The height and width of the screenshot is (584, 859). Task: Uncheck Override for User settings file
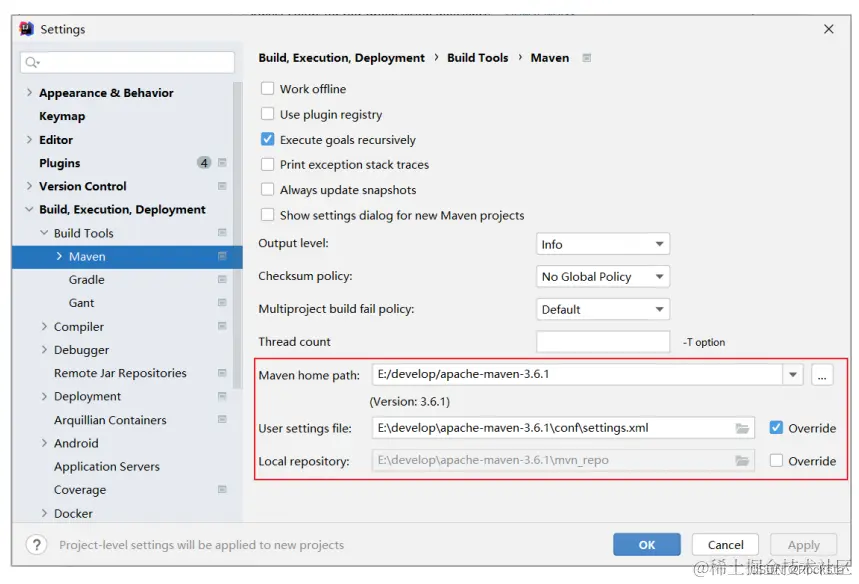pos(776,428)
